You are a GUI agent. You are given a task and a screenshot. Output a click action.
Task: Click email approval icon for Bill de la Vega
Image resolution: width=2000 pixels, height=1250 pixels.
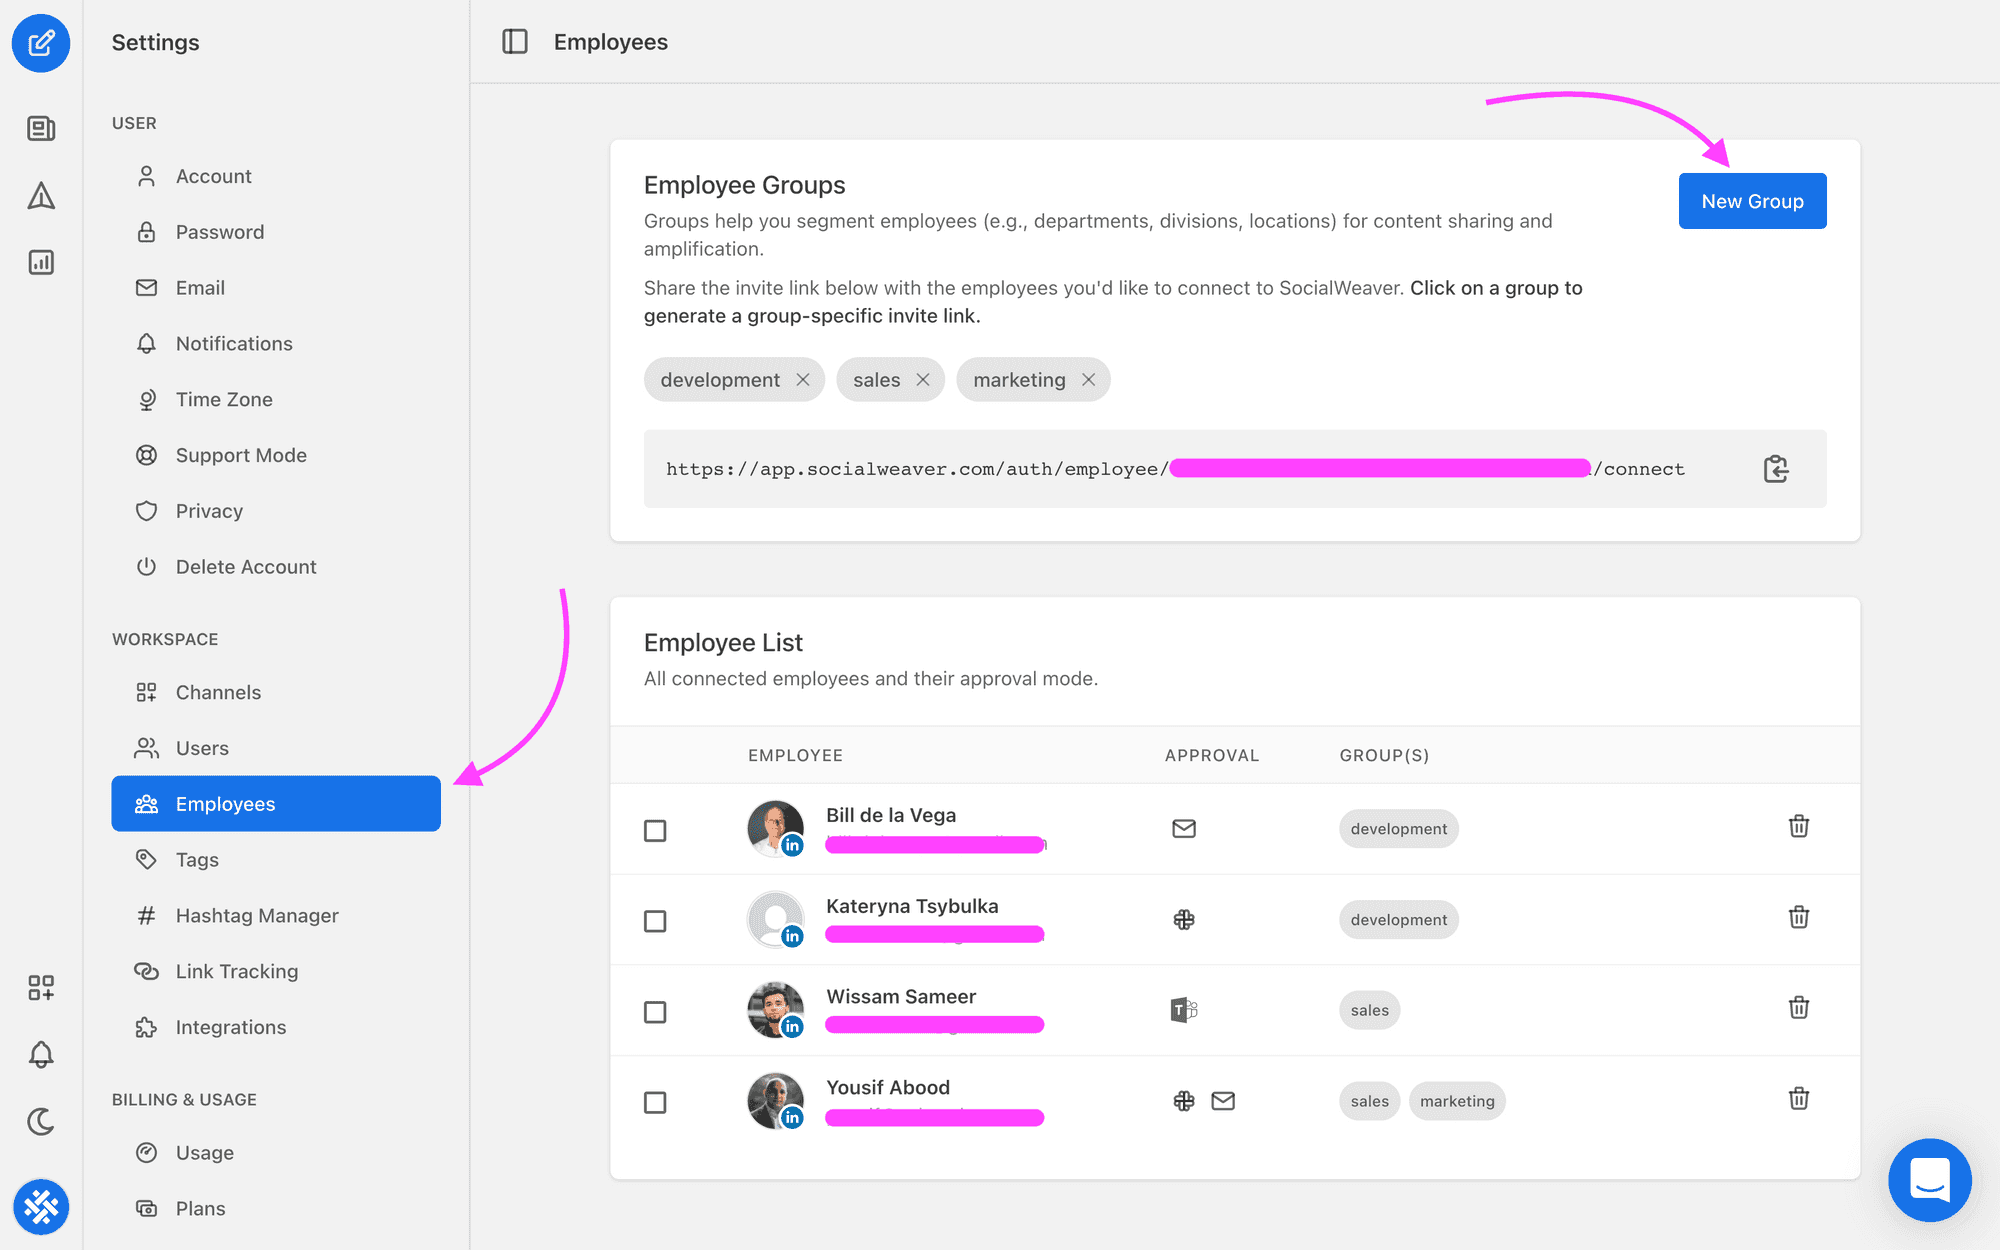click(1184, 828)
